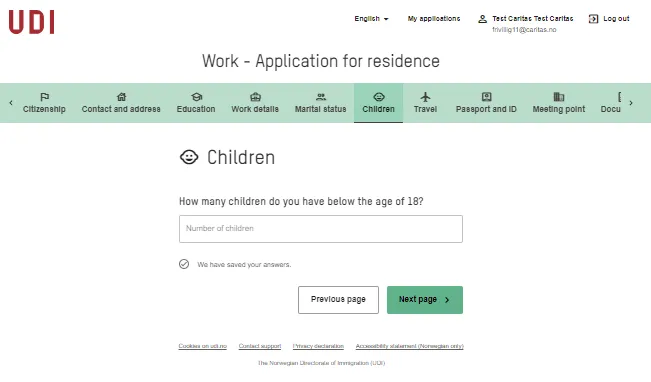Screen dimensions: 651x382
Task: Click the Work details briefcase icon
Action: click(255, 97)
